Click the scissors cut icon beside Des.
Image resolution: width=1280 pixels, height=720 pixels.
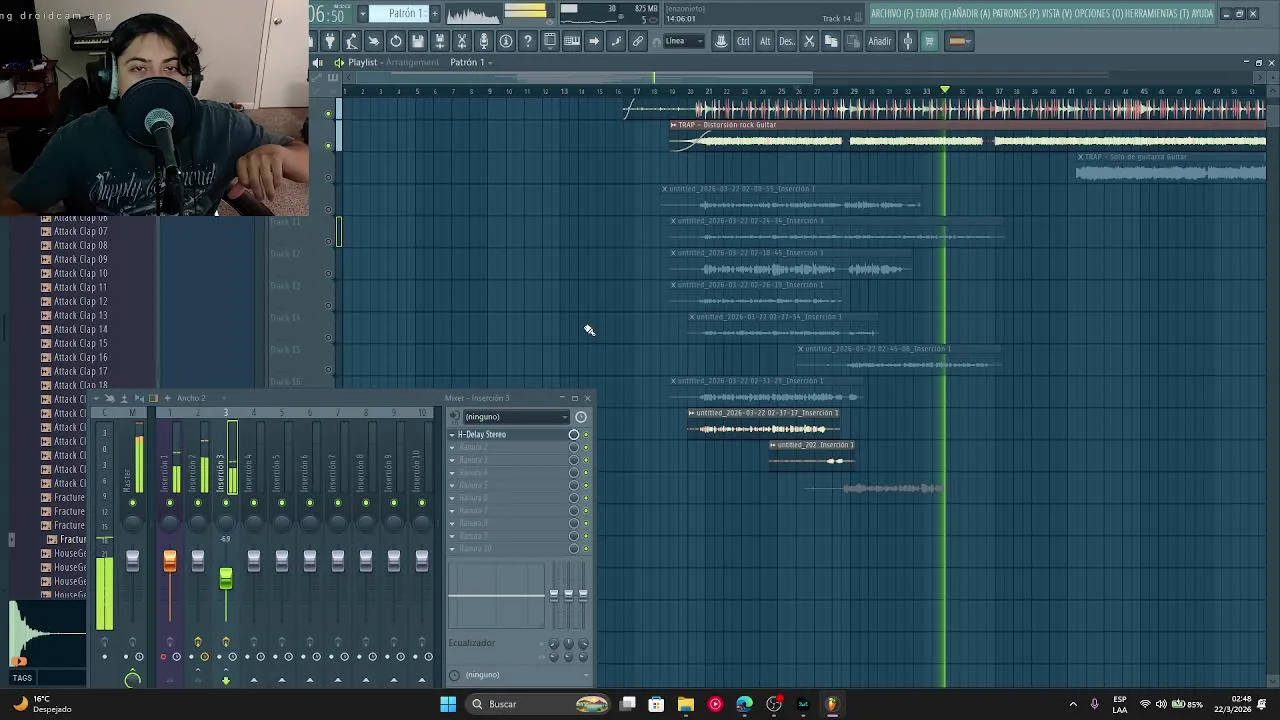click(x=809, y=41)
